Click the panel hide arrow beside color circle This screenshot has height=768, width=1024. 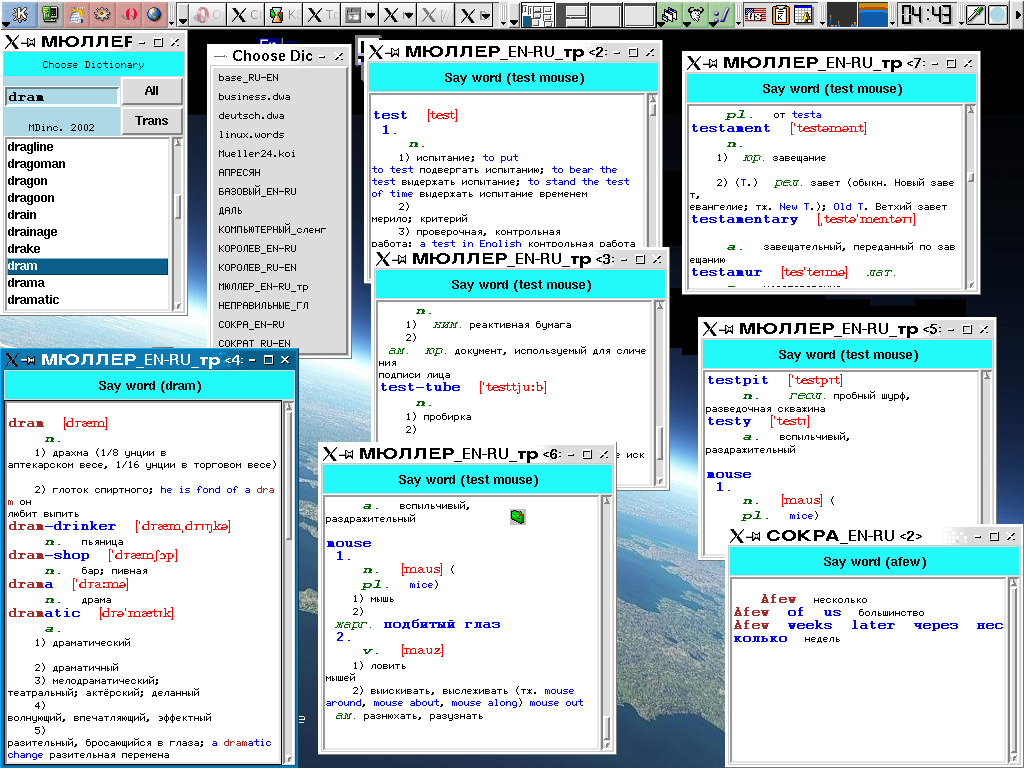tap(1018, 14)
